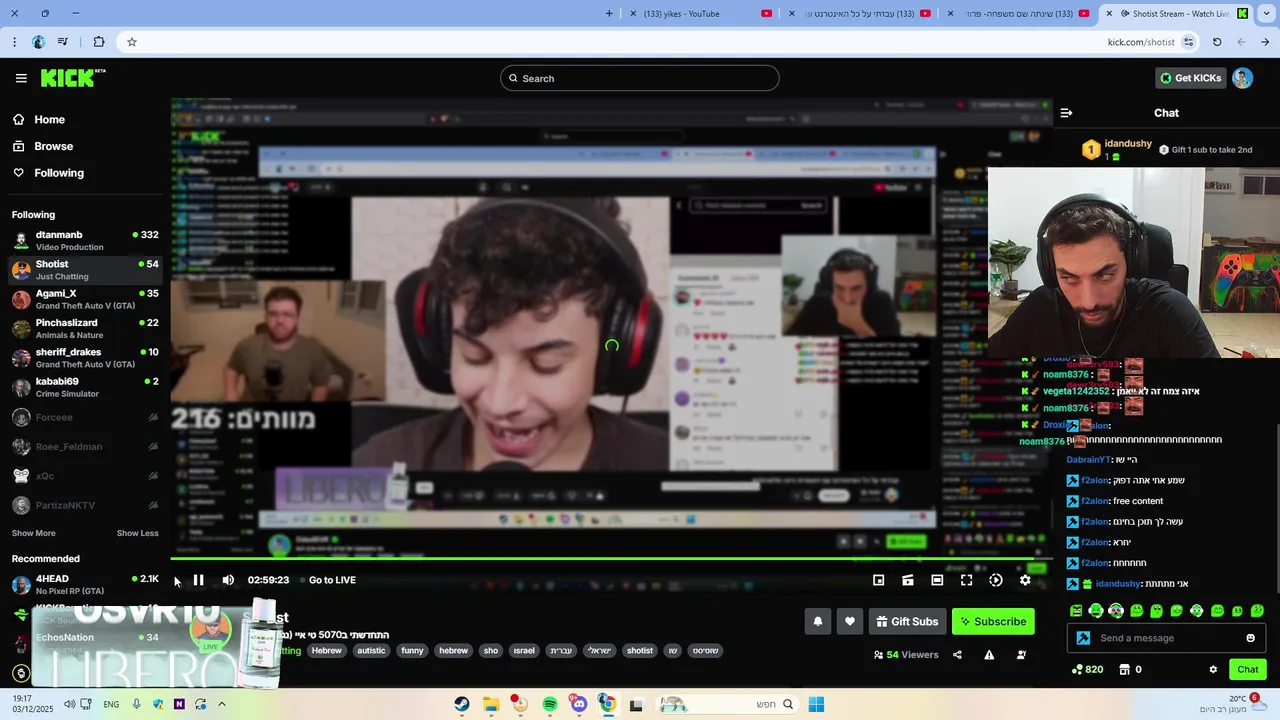This screenshot has height=720, width=1280.
Task: Open the video player settings gear
Action: (1025, 580)
